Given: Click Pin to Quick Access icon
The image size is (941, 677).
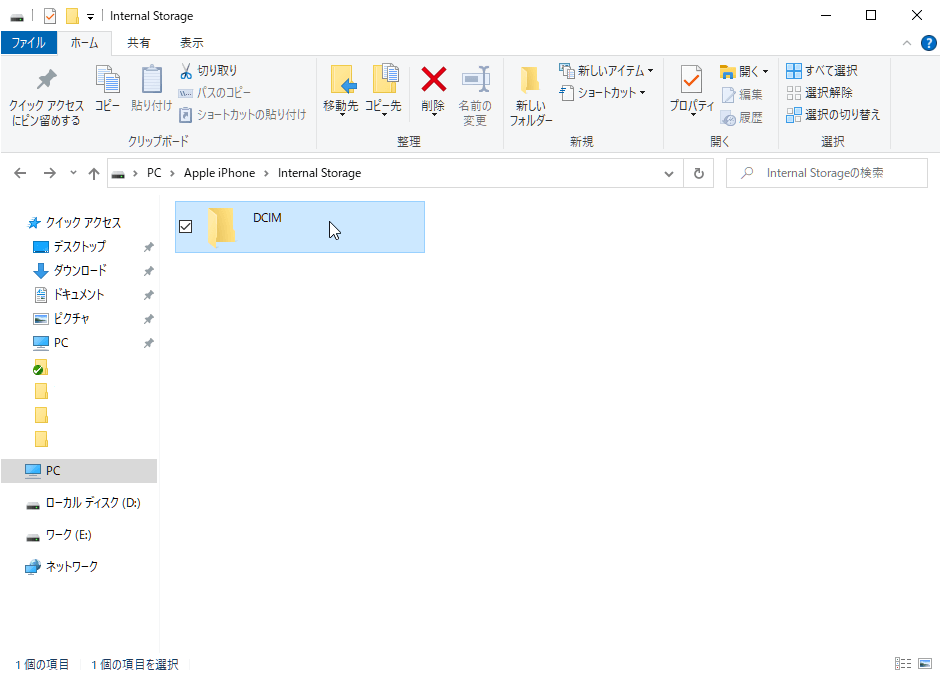Looking at the screenshot, I should (46, 81).
